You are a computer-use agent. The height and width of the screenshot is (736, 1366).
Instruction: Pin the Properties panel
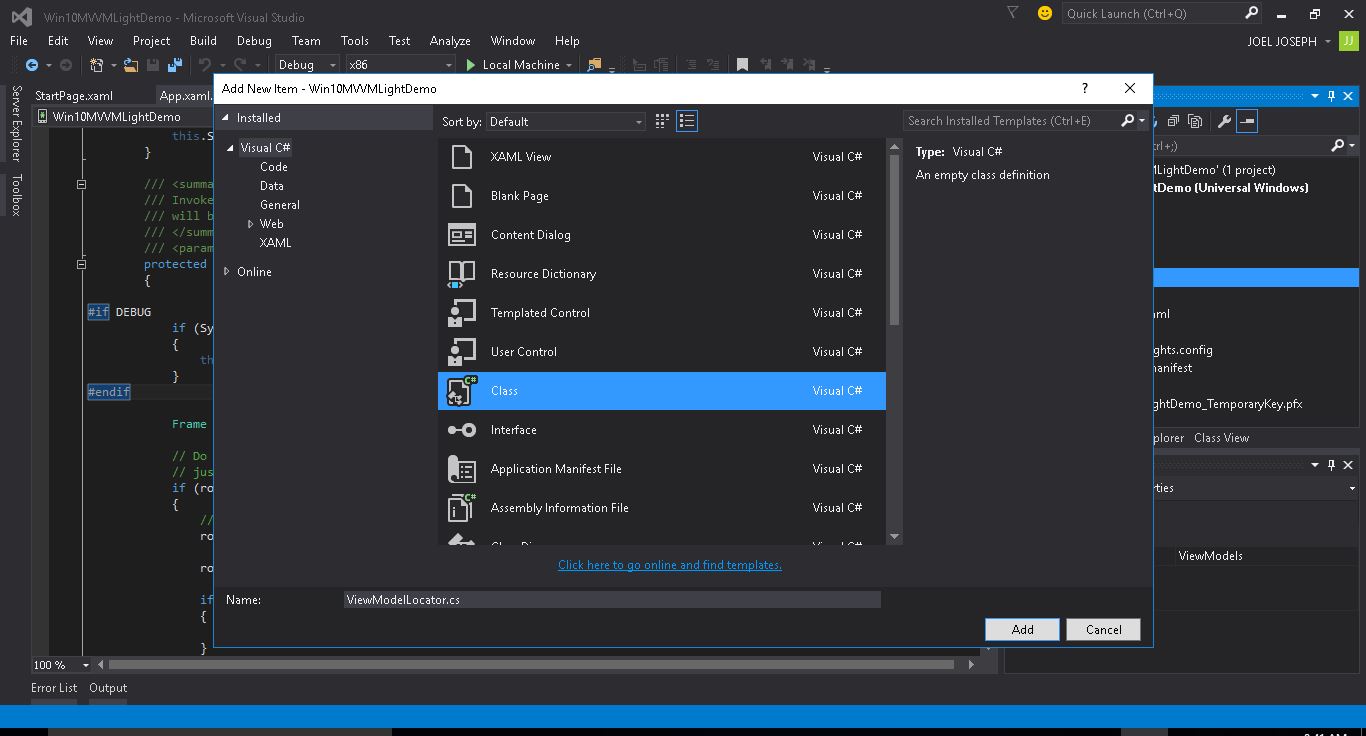click(1331, 465)
